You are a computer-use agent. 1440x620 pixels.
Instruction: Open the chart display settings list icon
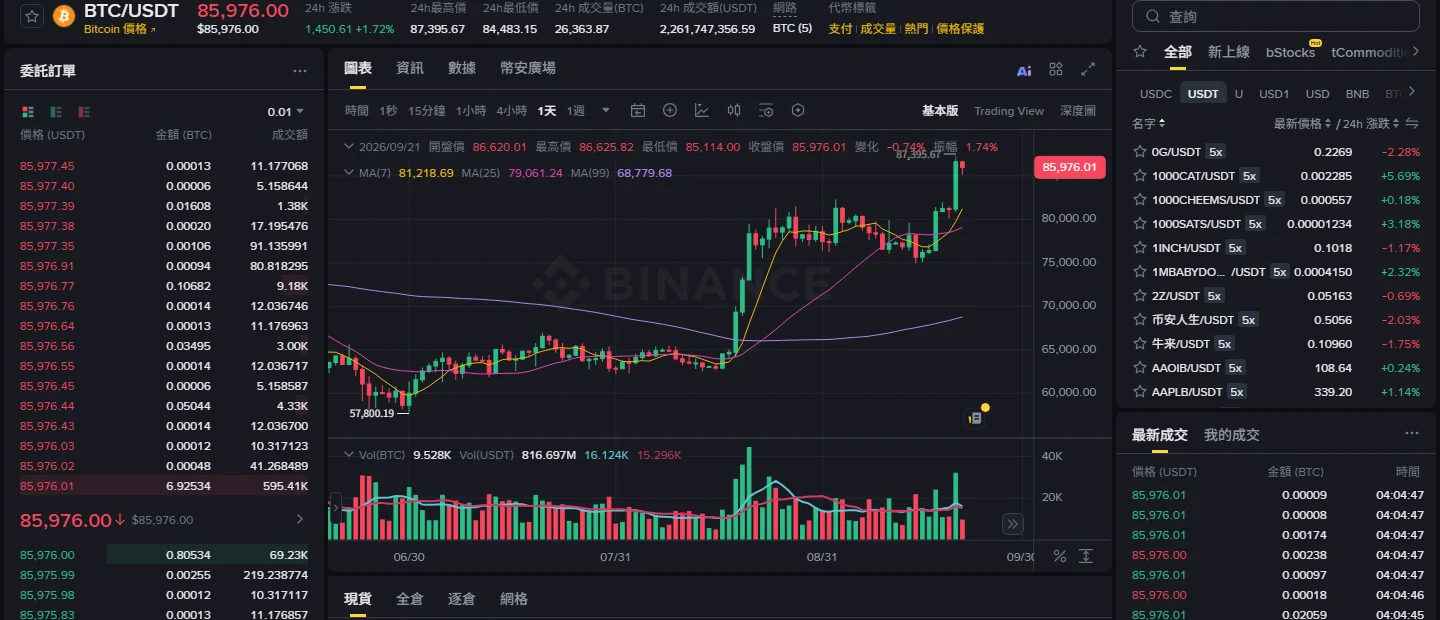point(766,110)
